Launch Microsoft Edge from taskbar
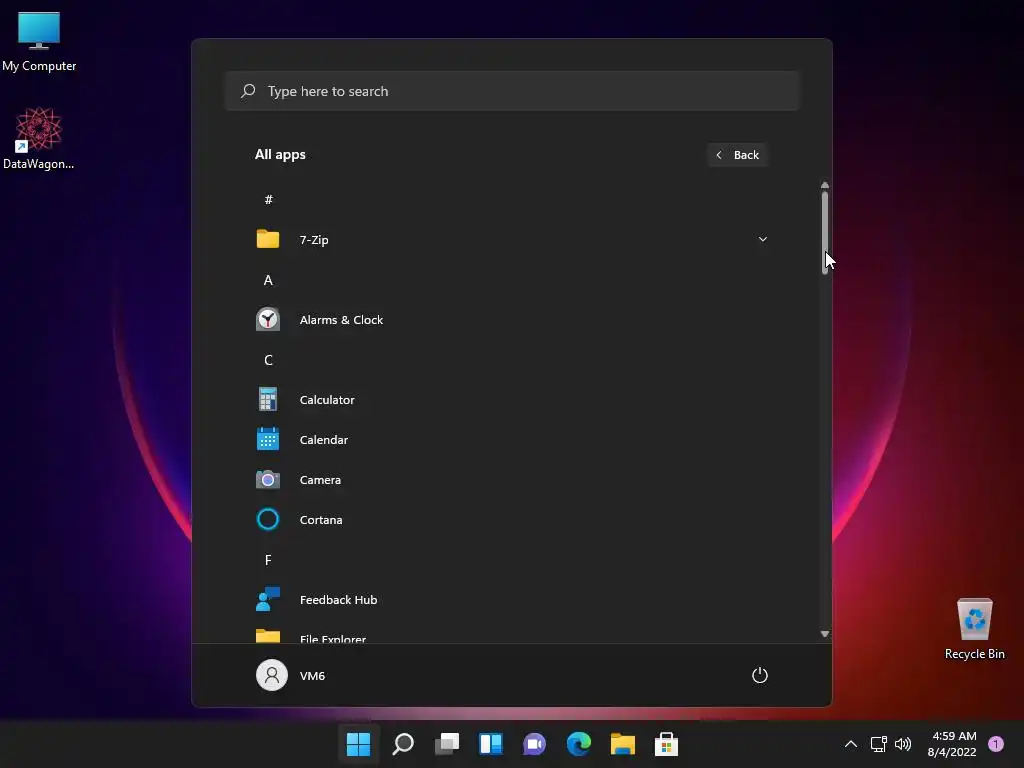The image size is (1024, 768). point(579,744)
